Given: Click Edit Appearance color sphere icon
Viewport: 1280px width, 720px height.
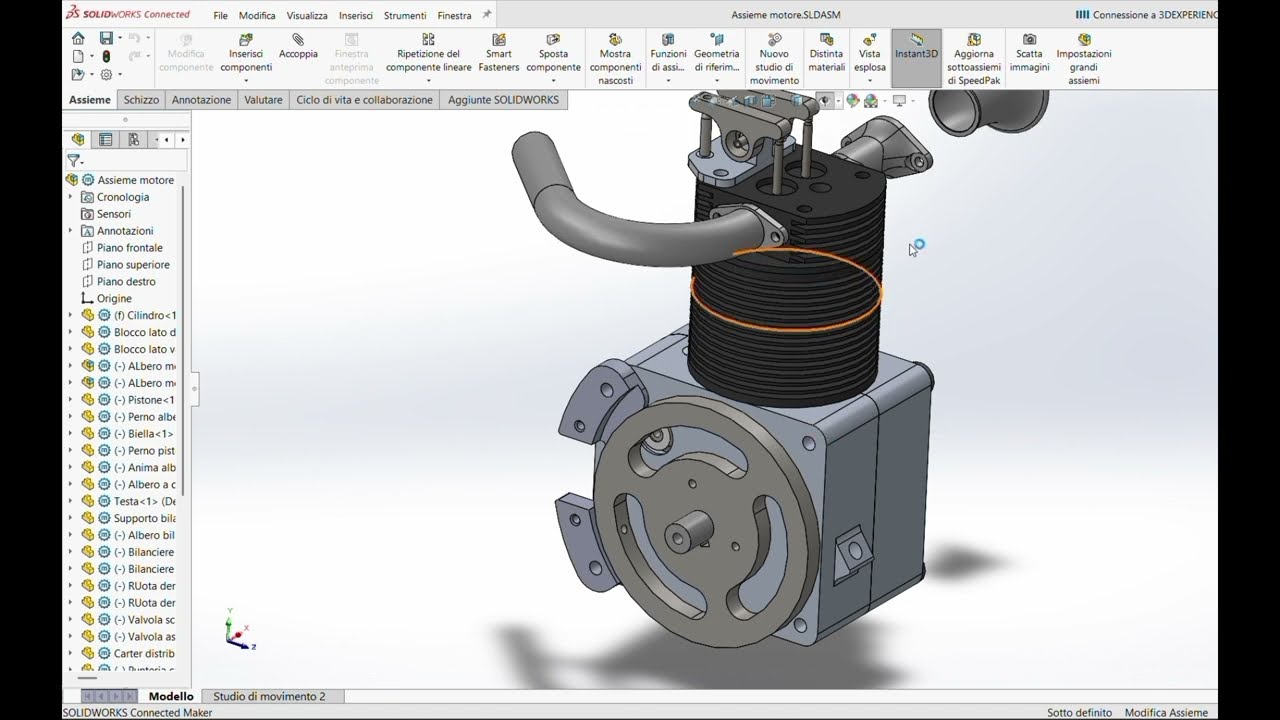Looking at the screenshot, I should [852, 101].
